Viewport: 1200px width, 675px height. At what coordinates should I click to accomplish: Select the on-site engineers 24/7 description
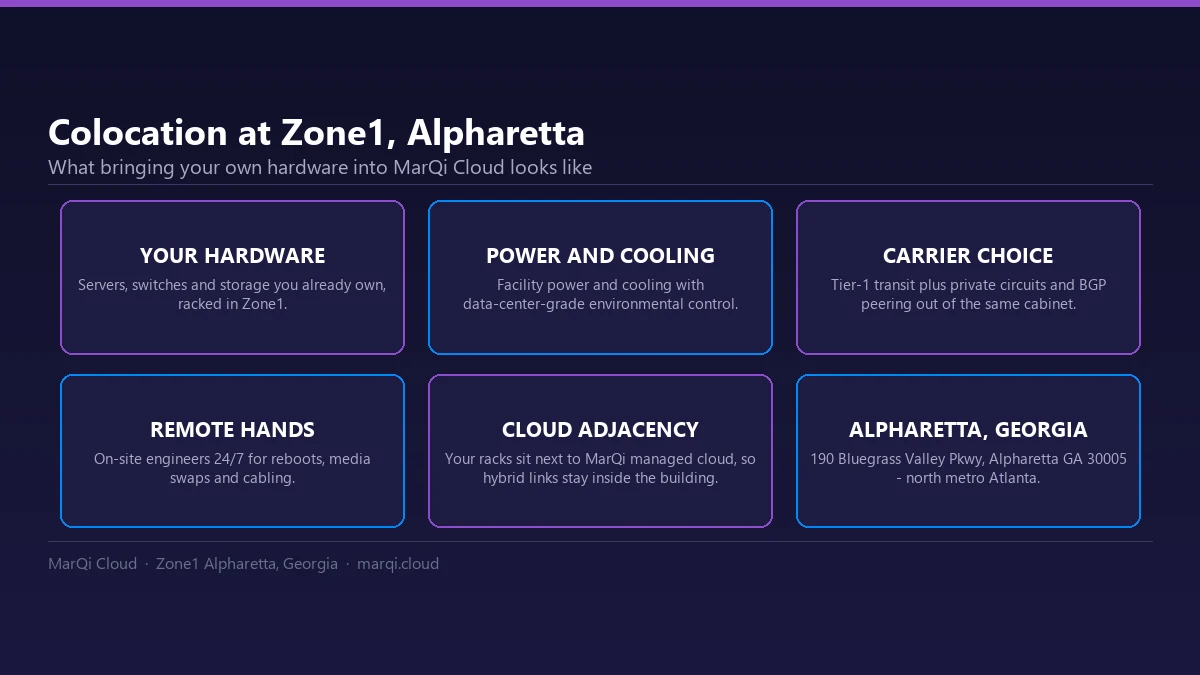[x=232, y=468]
